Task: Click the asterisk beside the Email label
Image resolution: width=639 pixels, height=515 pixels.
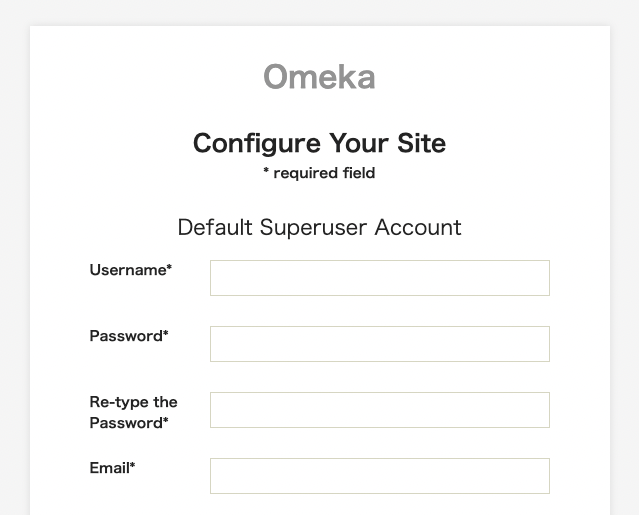Action: pos(132,466)
